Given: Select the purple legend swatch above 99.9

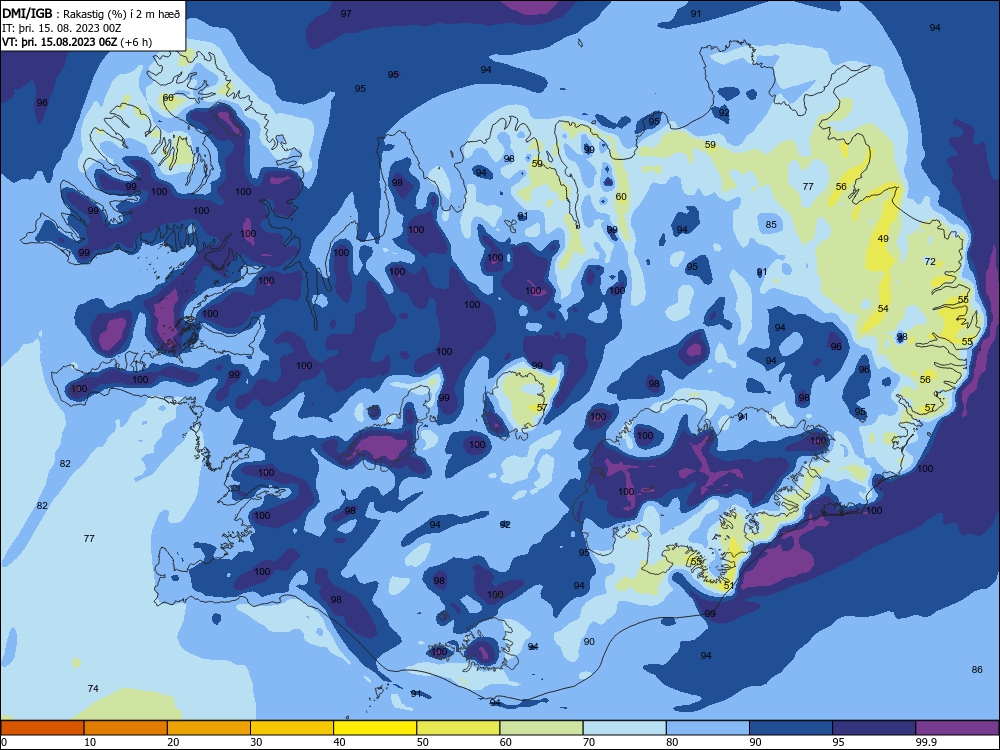Looking at the screenshot, I should (957, 728).
